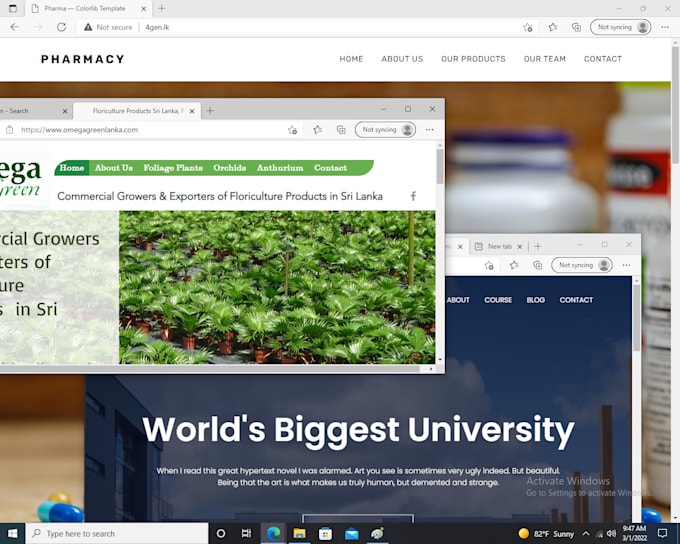Add 4gen.lk page to favorites star

pyautogui.click(x=527, y=27)
